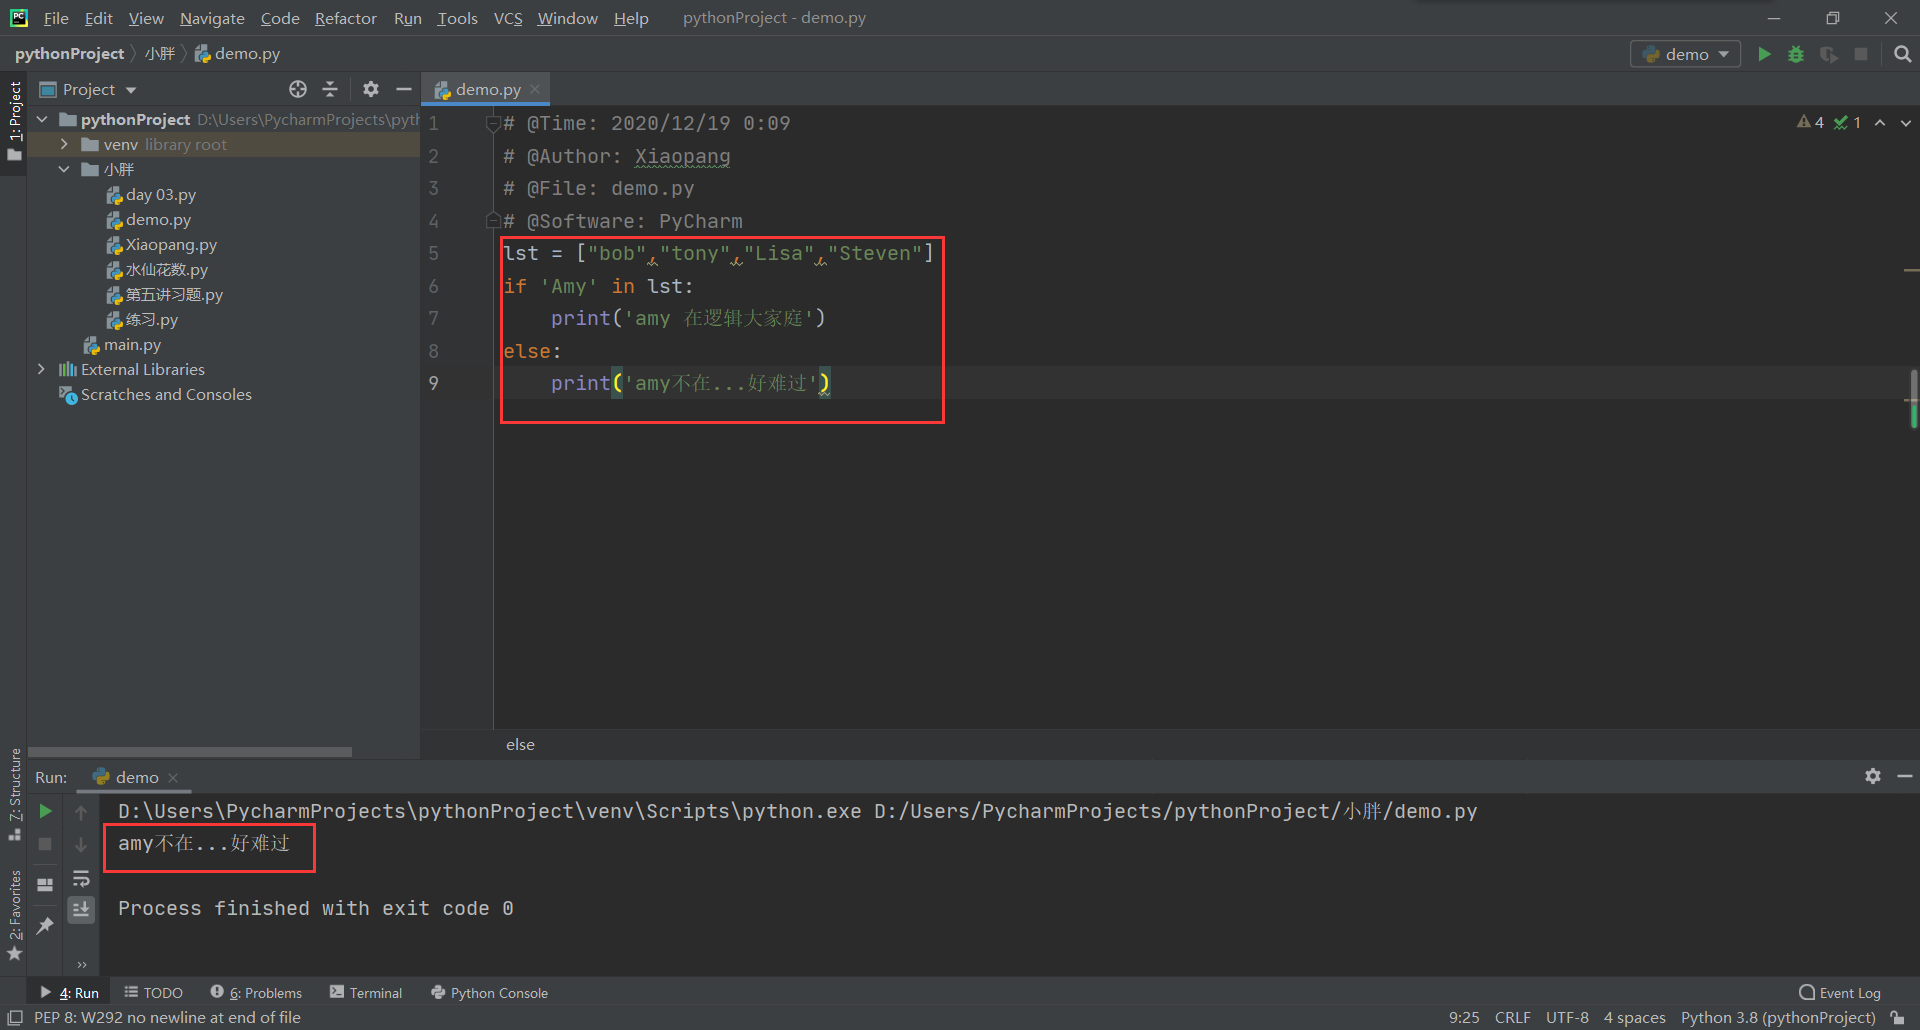Select 水仙花数.py in the project tree

click(x=166, y=269)
